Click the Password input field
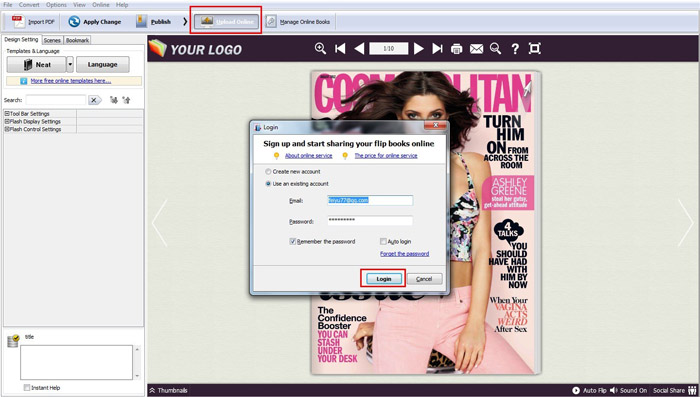Image resolution: width=700 pixels, height=397 pixels. click(x=370, y=220)
